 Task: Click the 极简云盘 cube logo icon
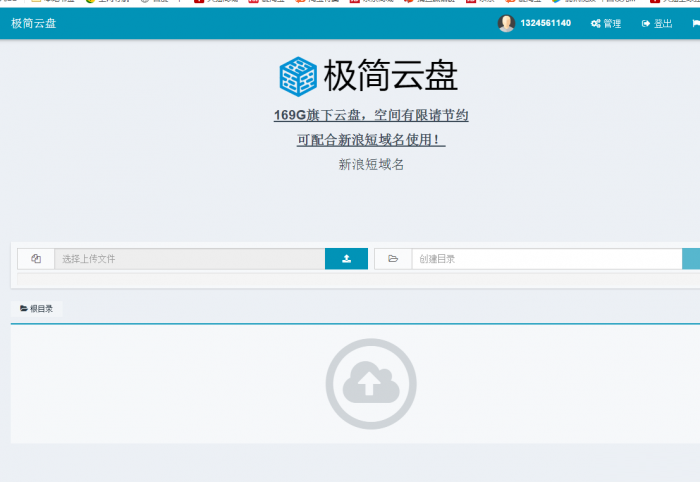[297, 76]
